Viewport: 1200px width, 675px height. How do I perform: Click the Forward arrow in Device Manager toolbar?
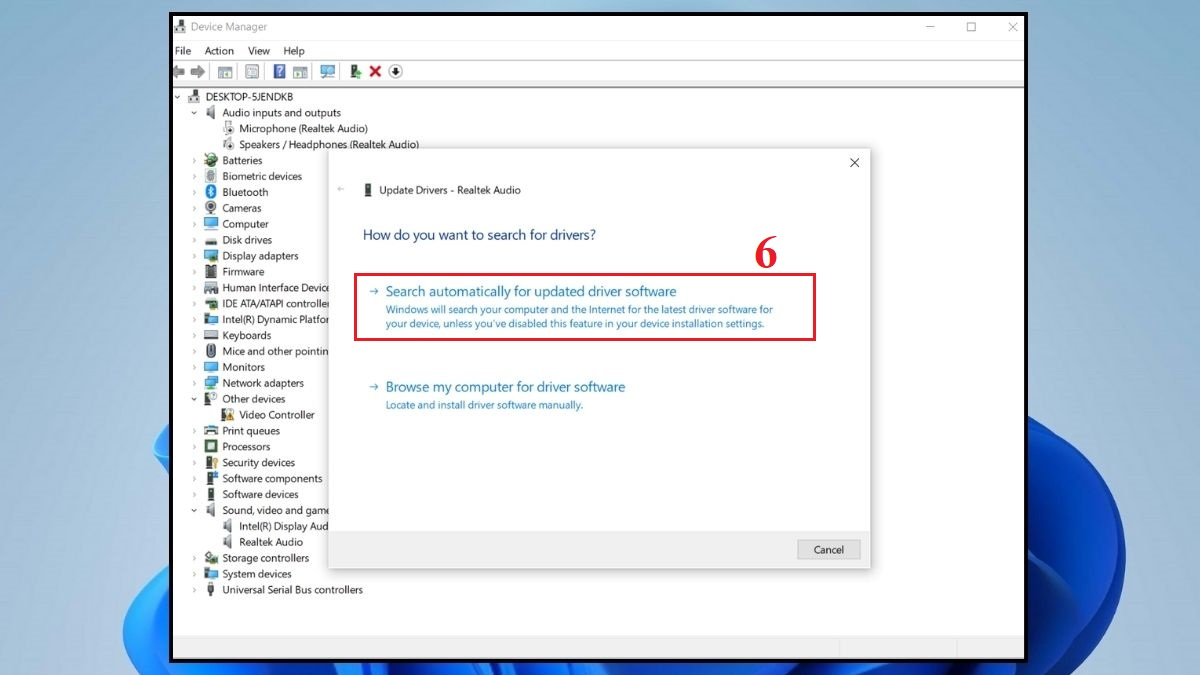(198, 71)
